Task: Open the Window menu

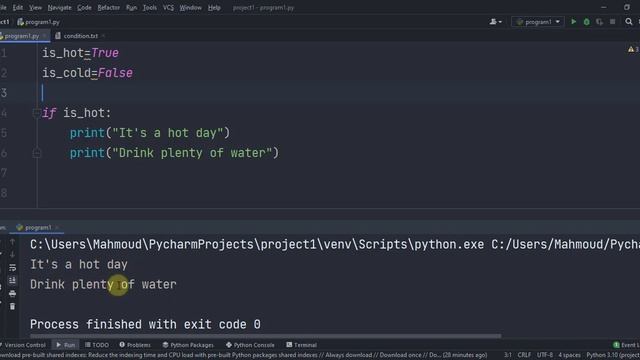Action: point(191,7)
